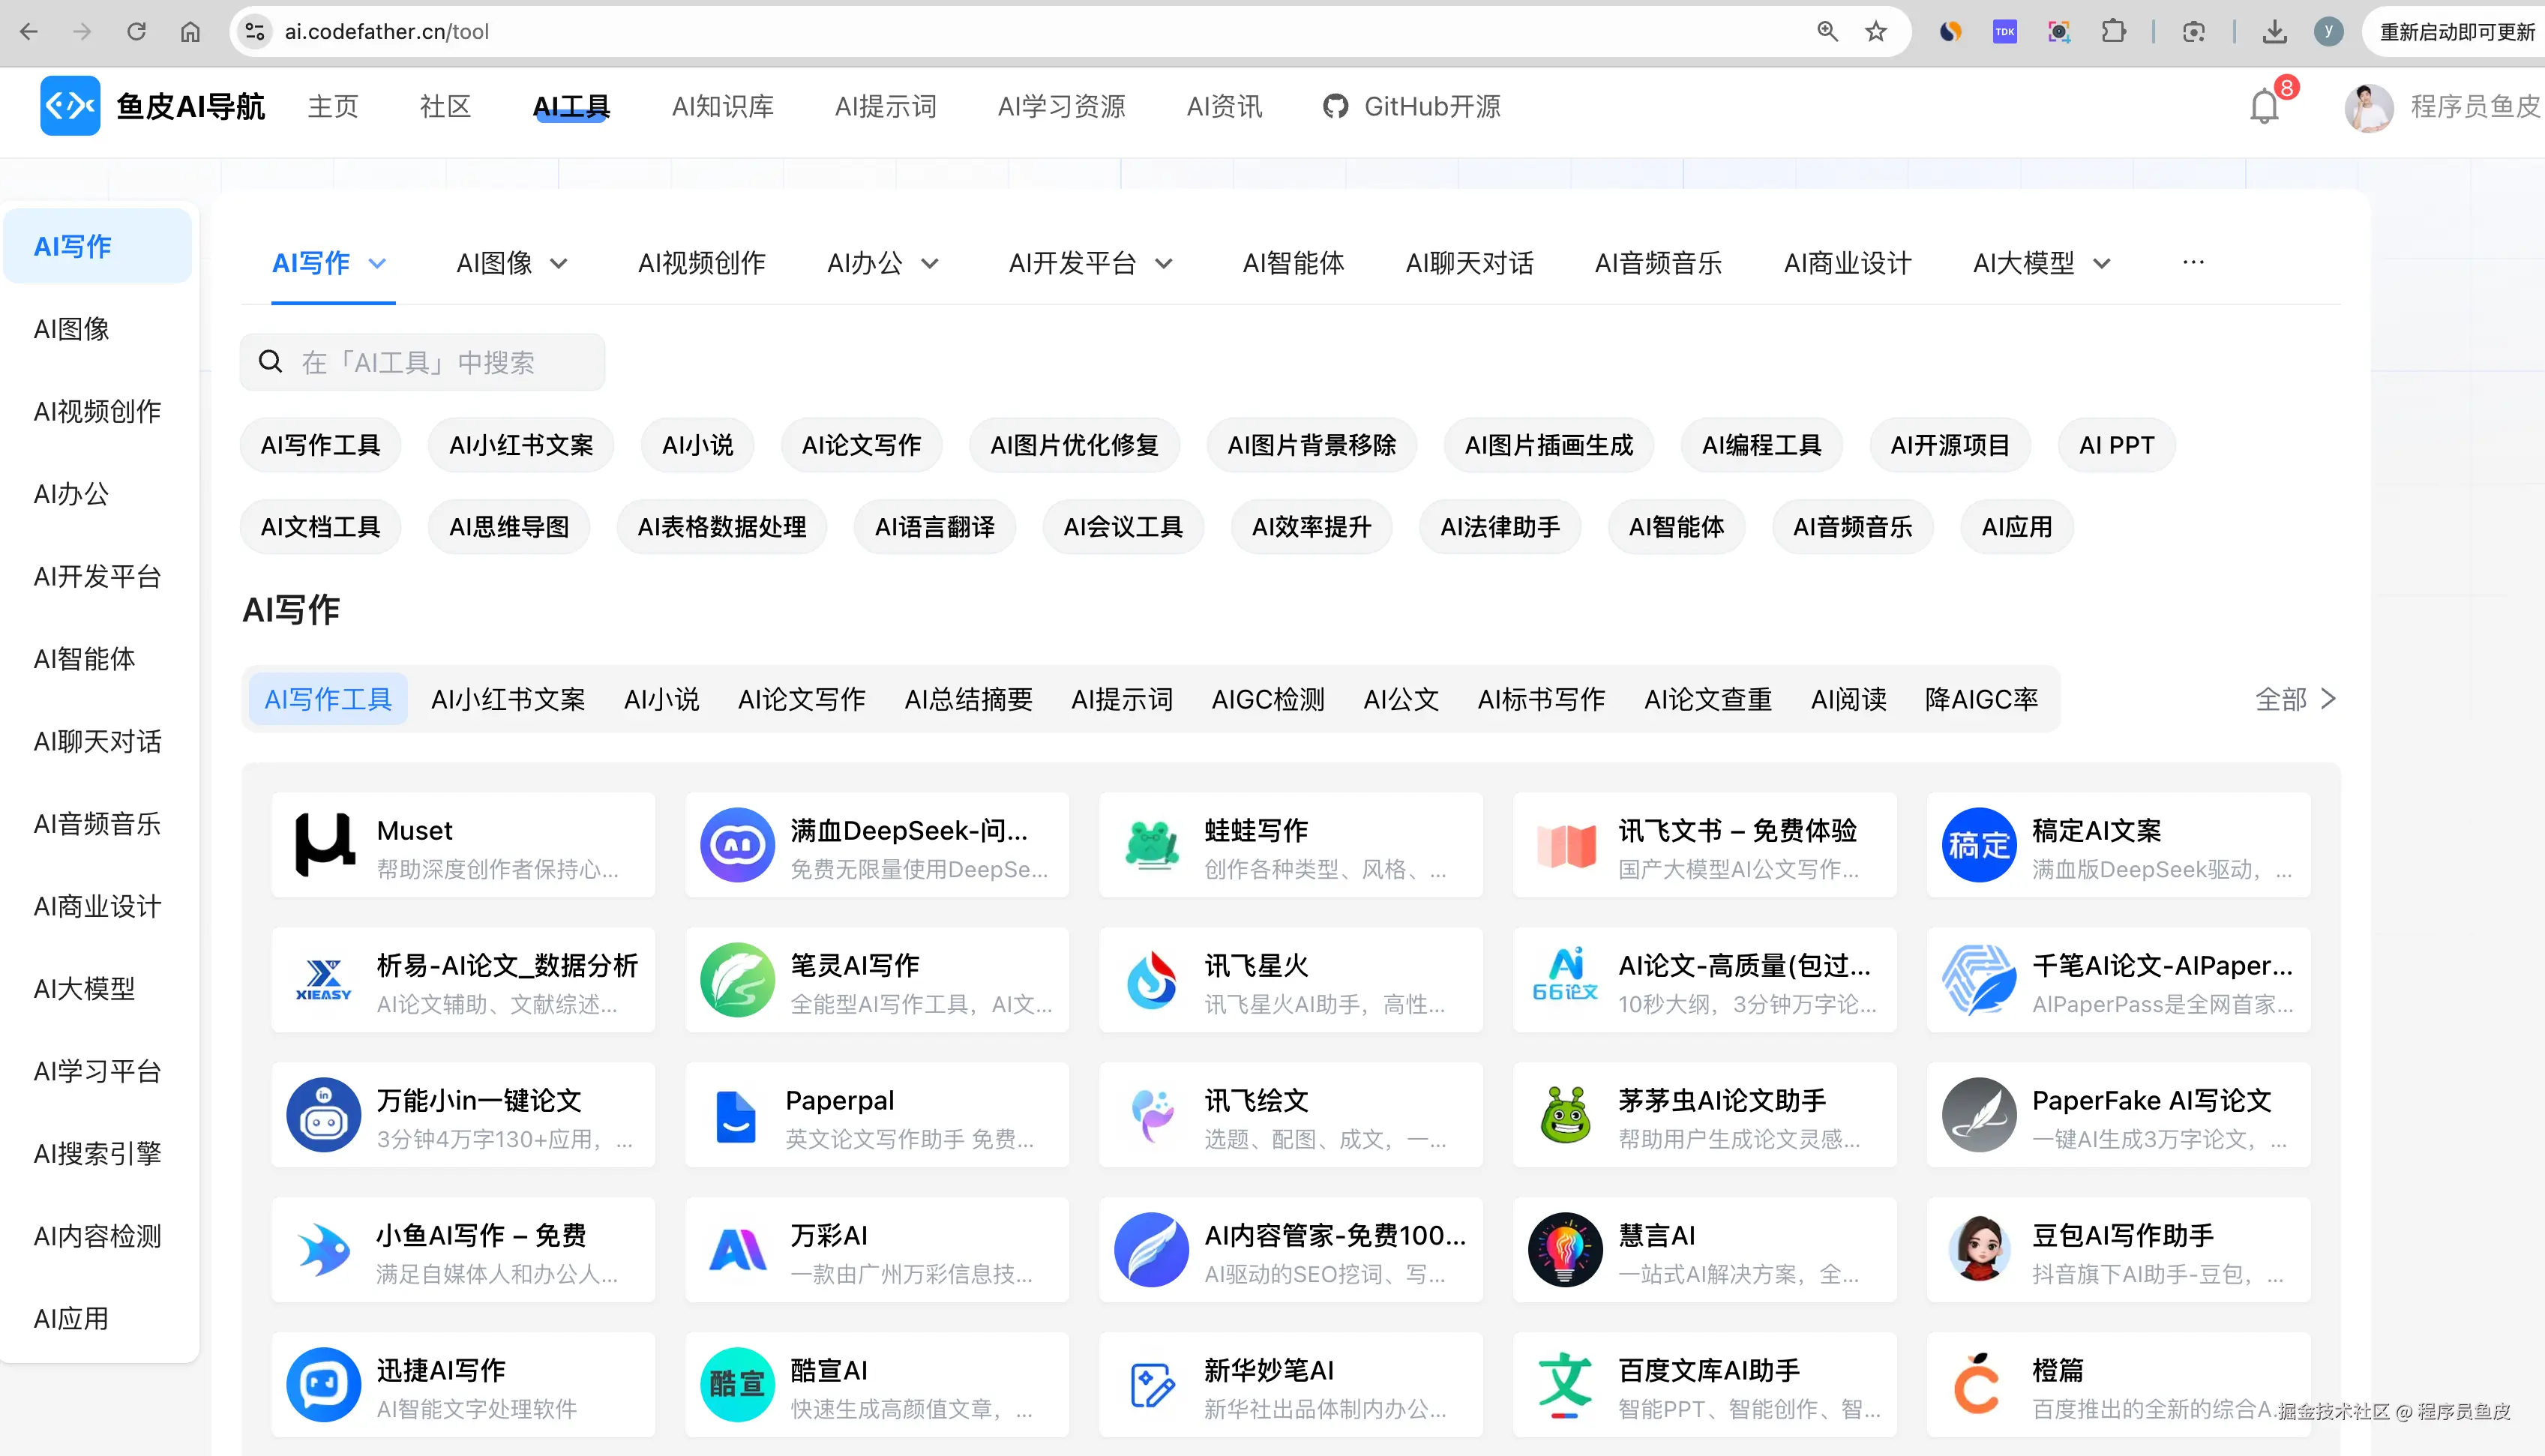Screen dimensions: 2545x1456
Task: Open the Muset tool icon
Action: point(324,845)
